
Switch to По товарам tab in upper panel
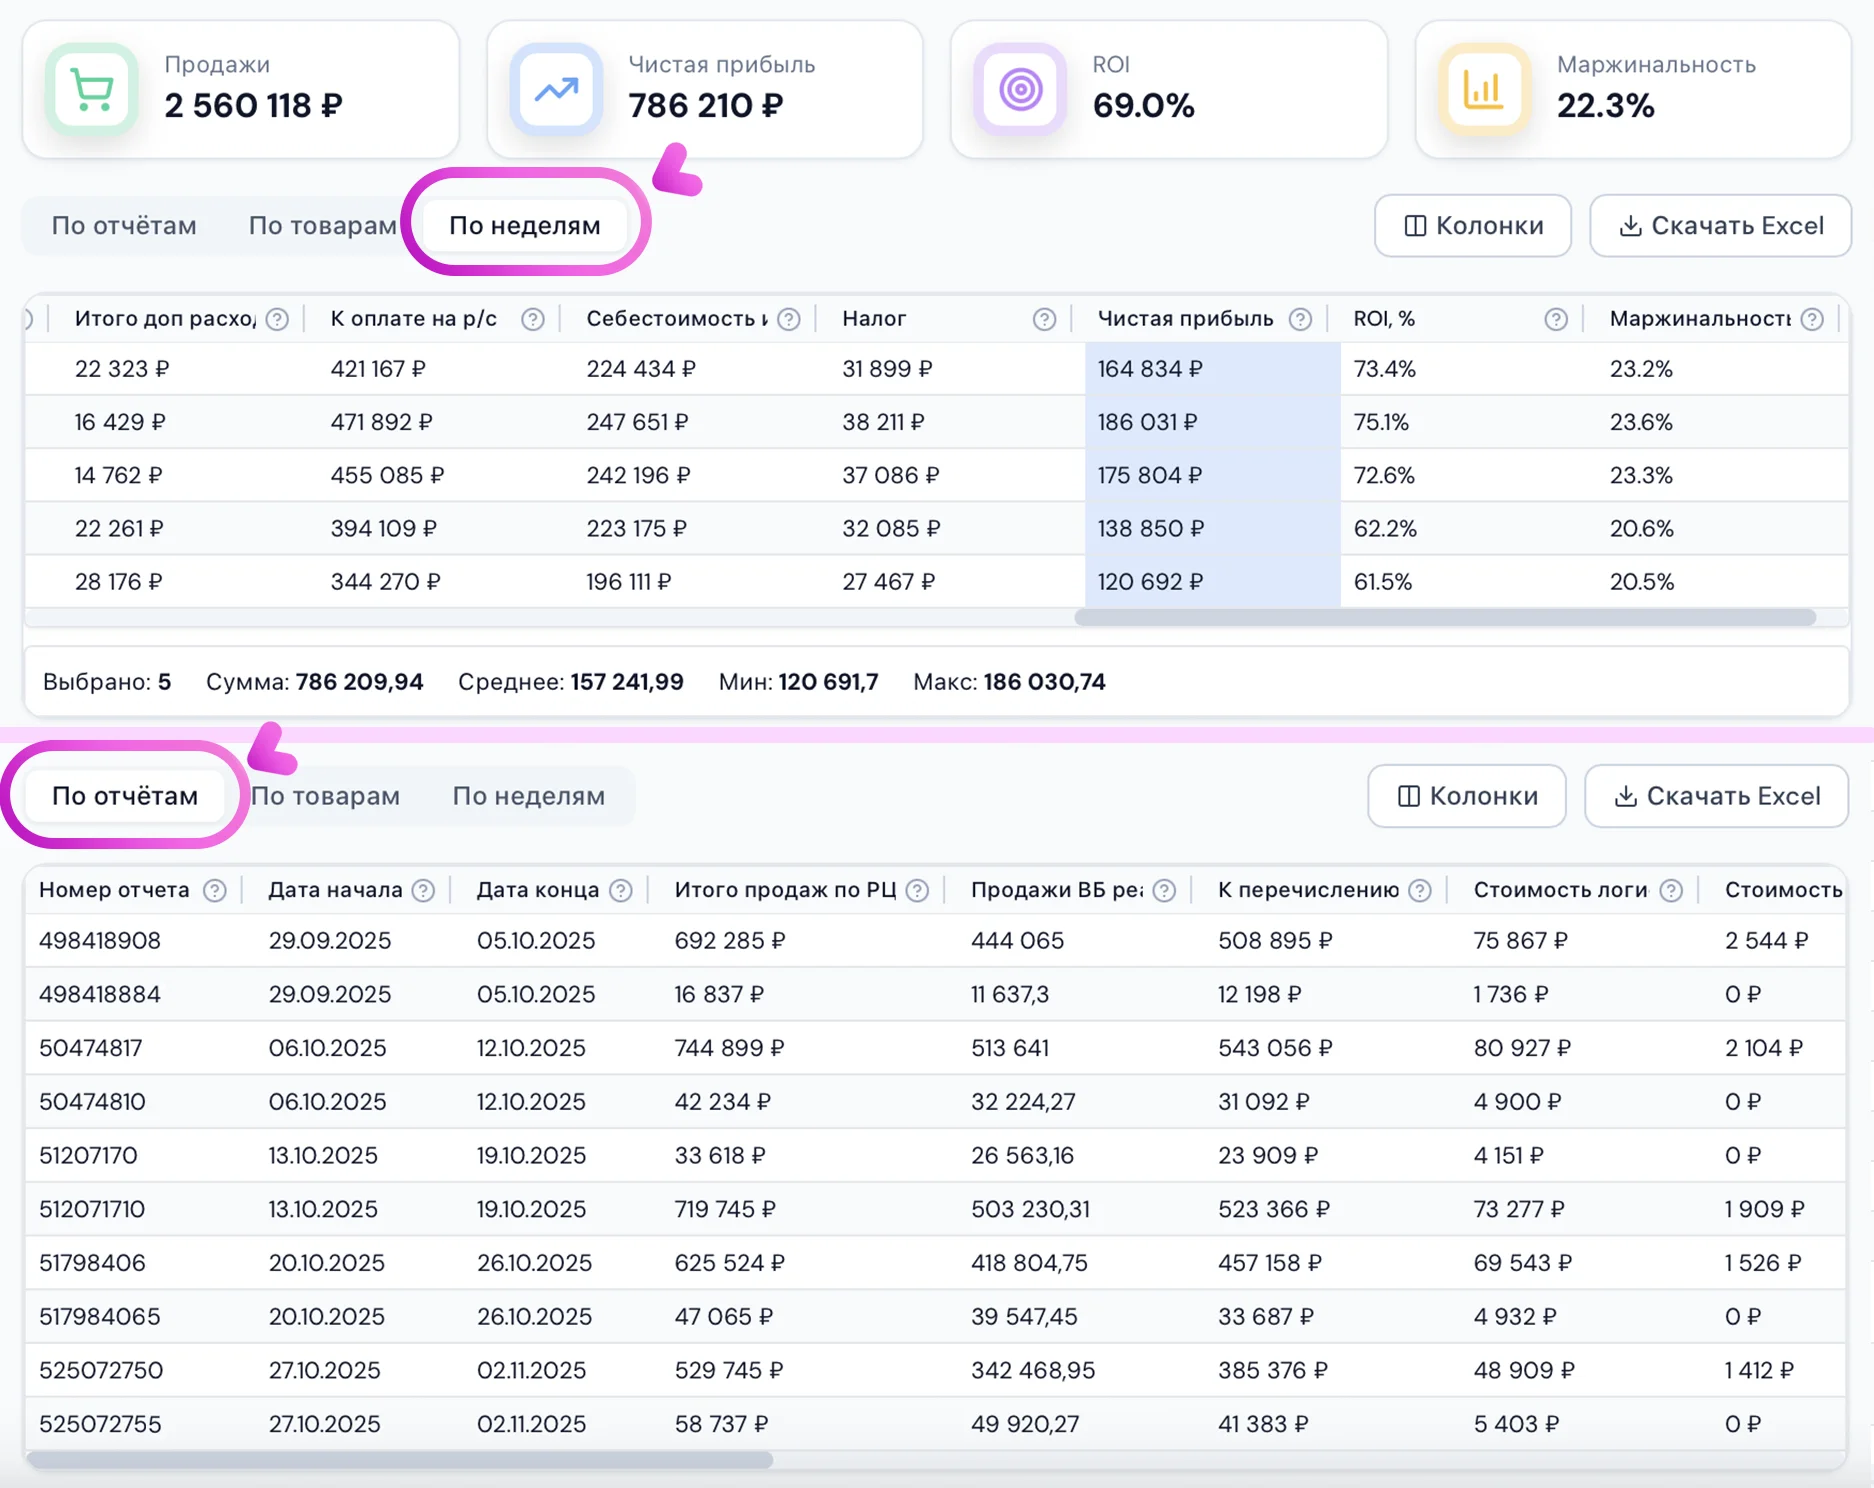(x=322, y=226)
